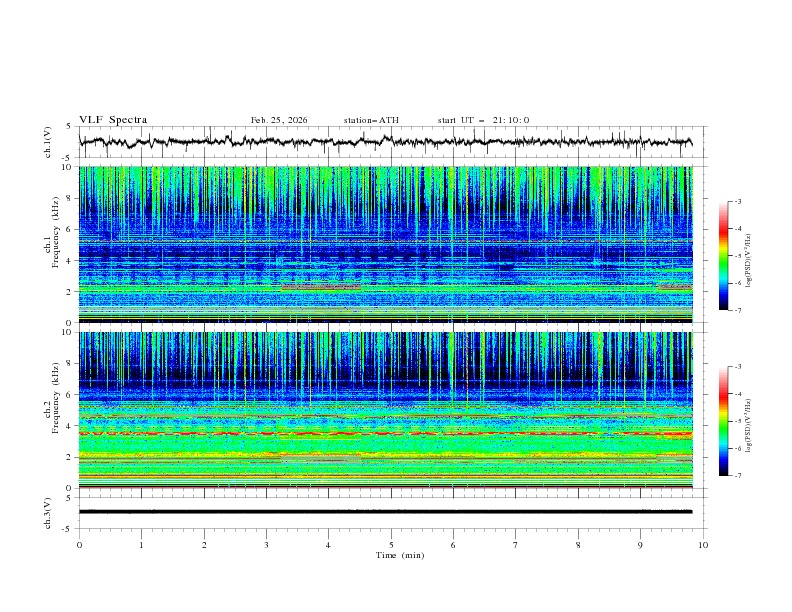792x612 pixels.
Task: Click time axis tick label "8"
Action: pos(578,545)
